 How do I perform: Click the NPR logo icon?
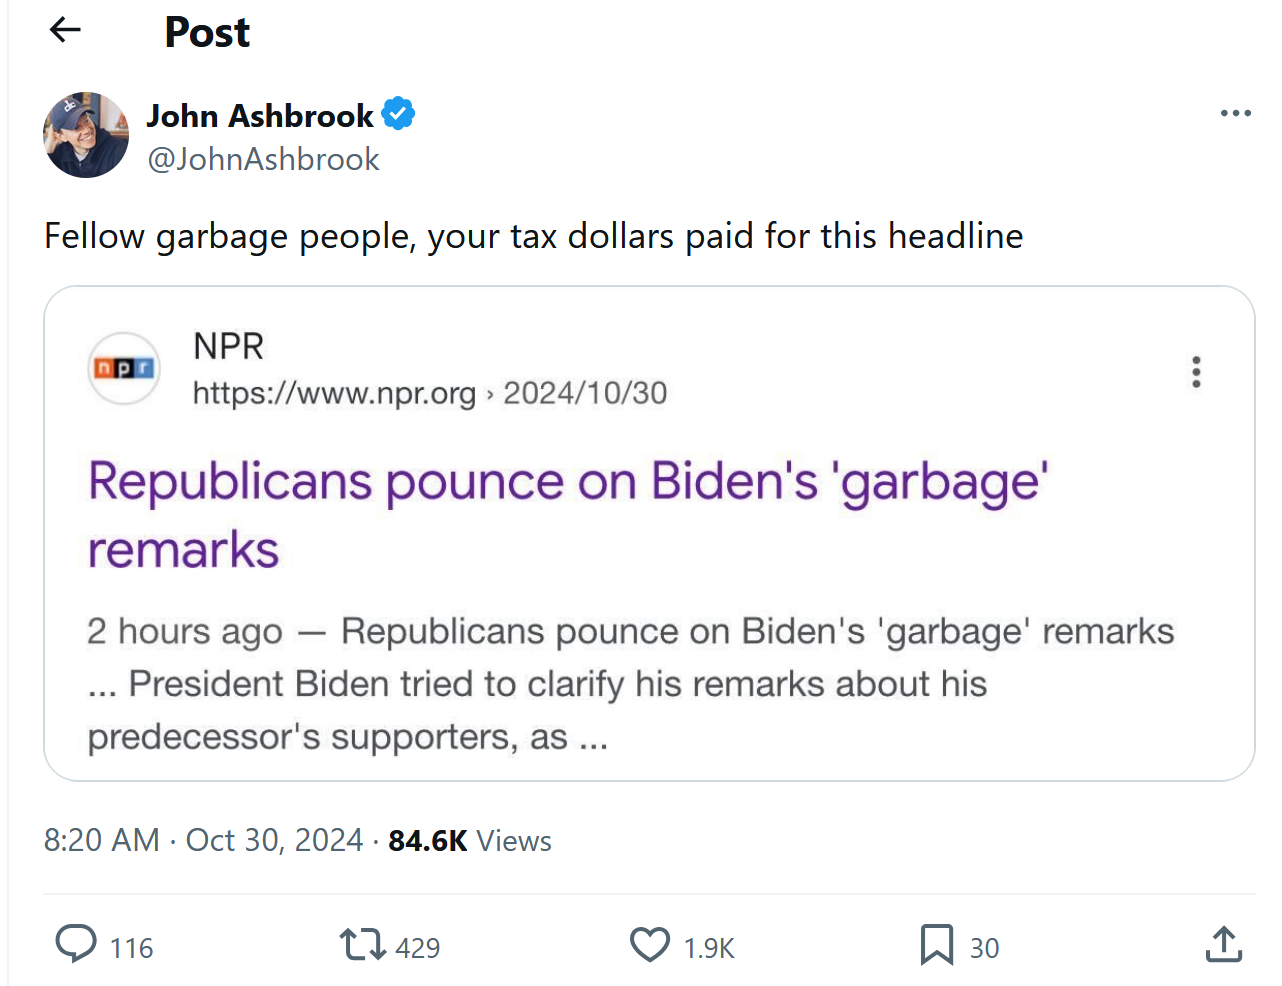(x=124, y=368)
